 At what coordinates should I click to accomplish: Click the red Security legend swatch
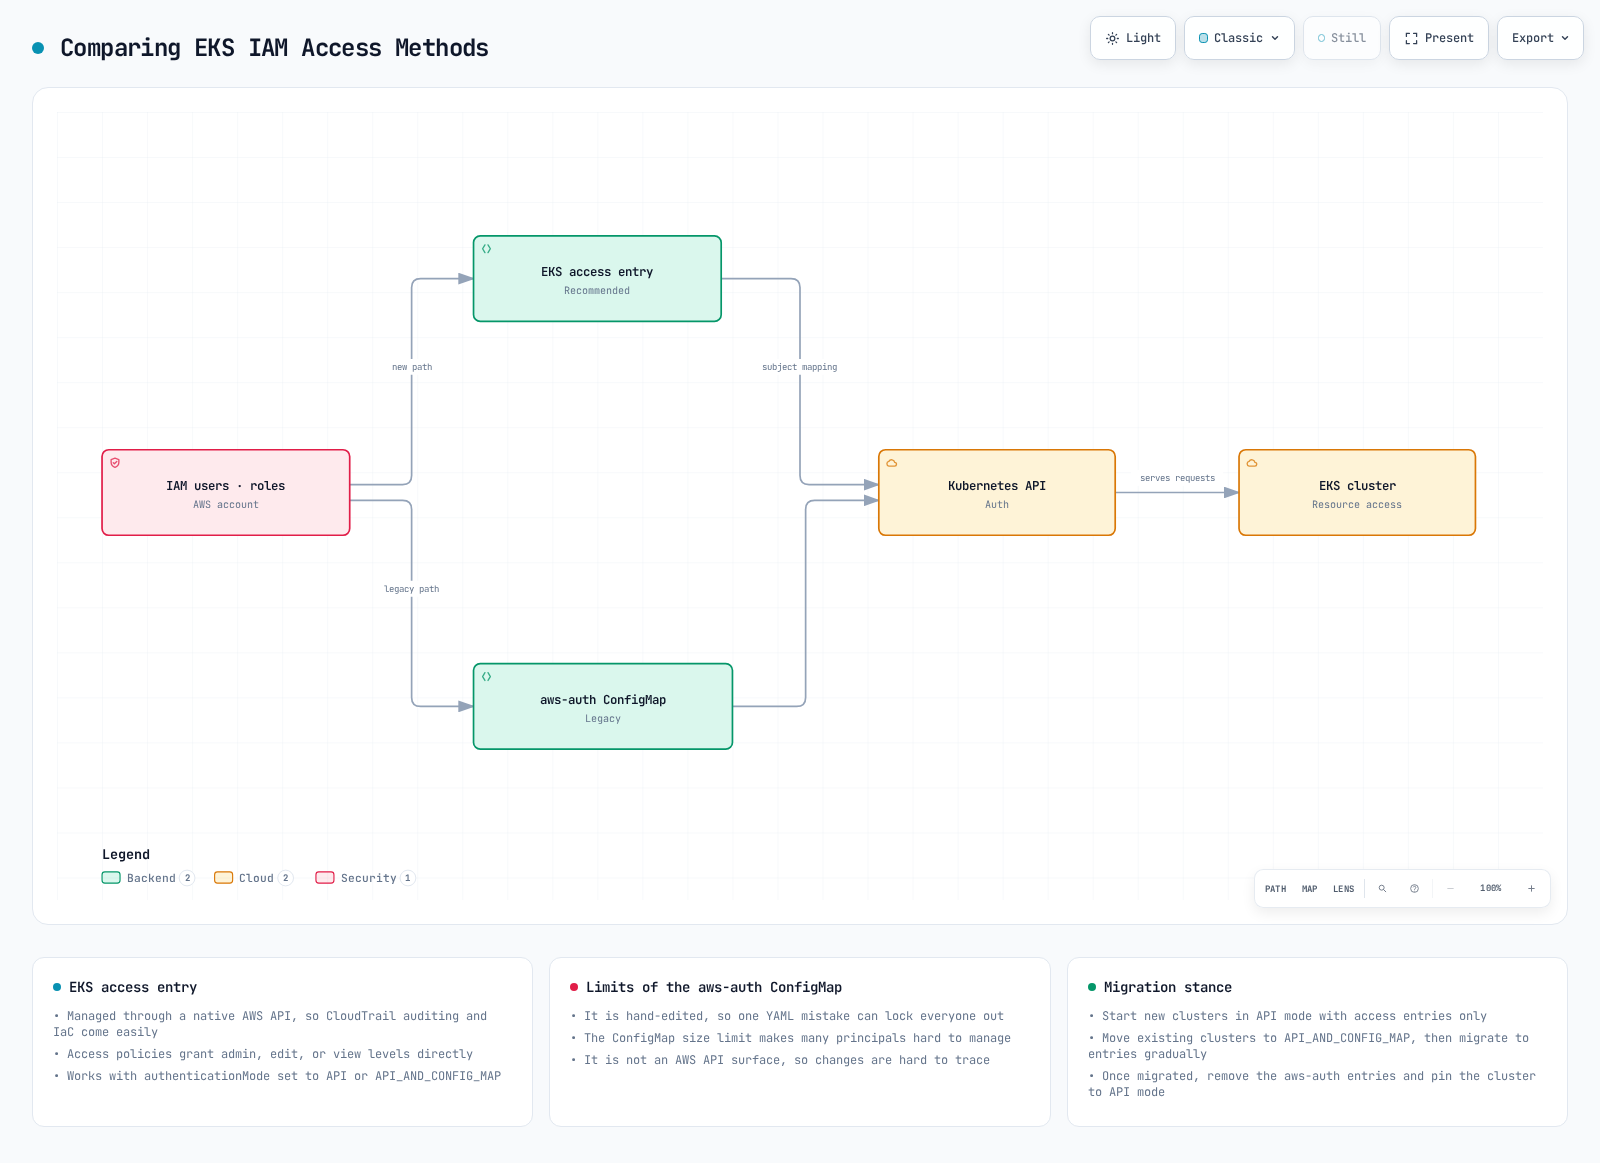click(x=325, y=878)
